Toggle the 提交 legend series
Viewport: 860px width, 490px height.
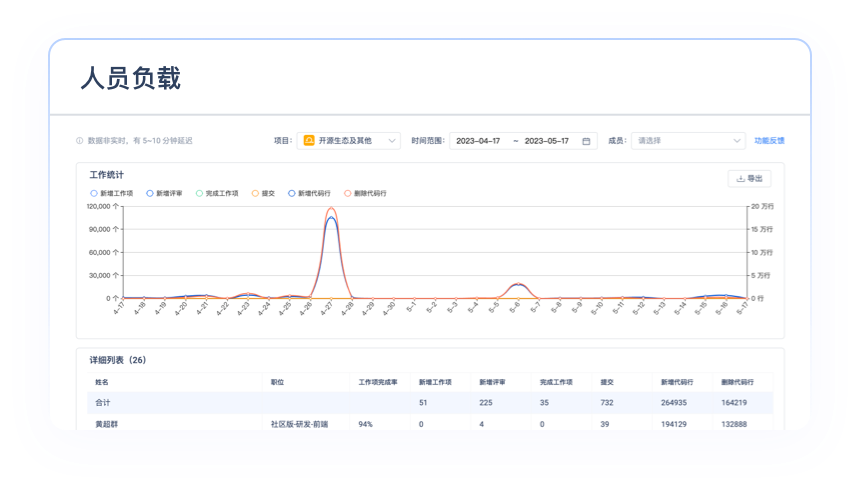click(263, 193)
